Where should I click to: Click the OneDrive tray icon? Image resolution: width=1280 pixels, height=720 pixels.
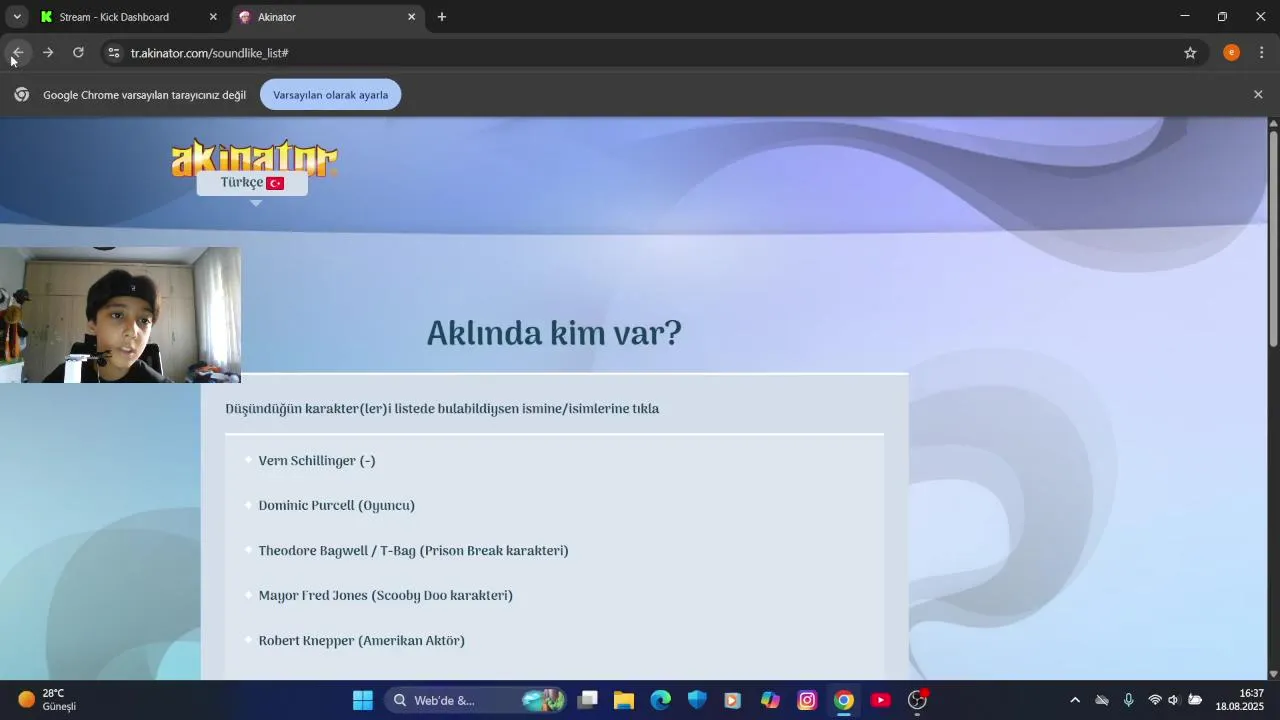[1102, 700]
